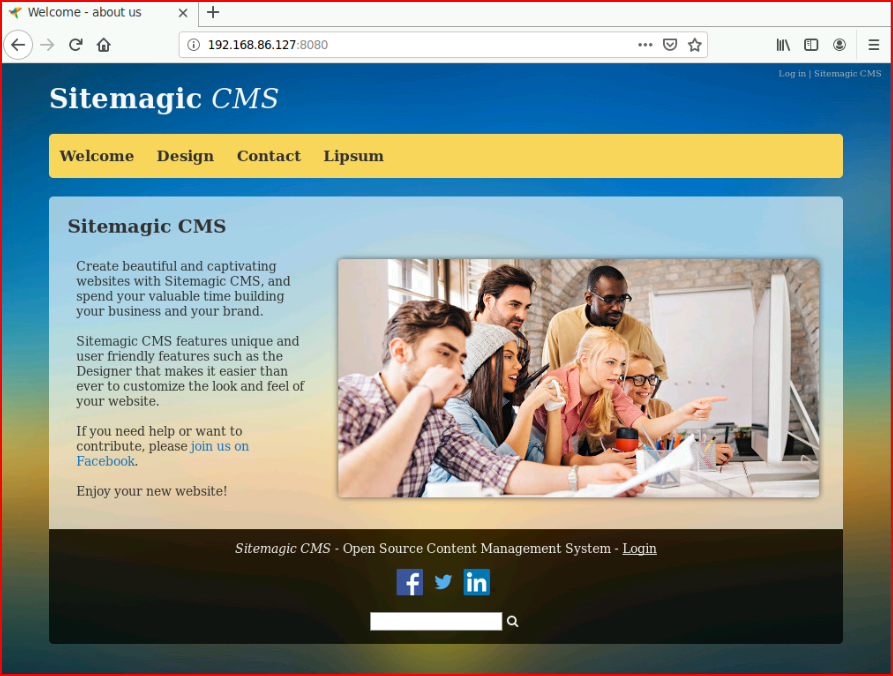Click the browser forward arrow
This screenshot has width=893, height=676.
pyautogui.click(x=47, y=44)
